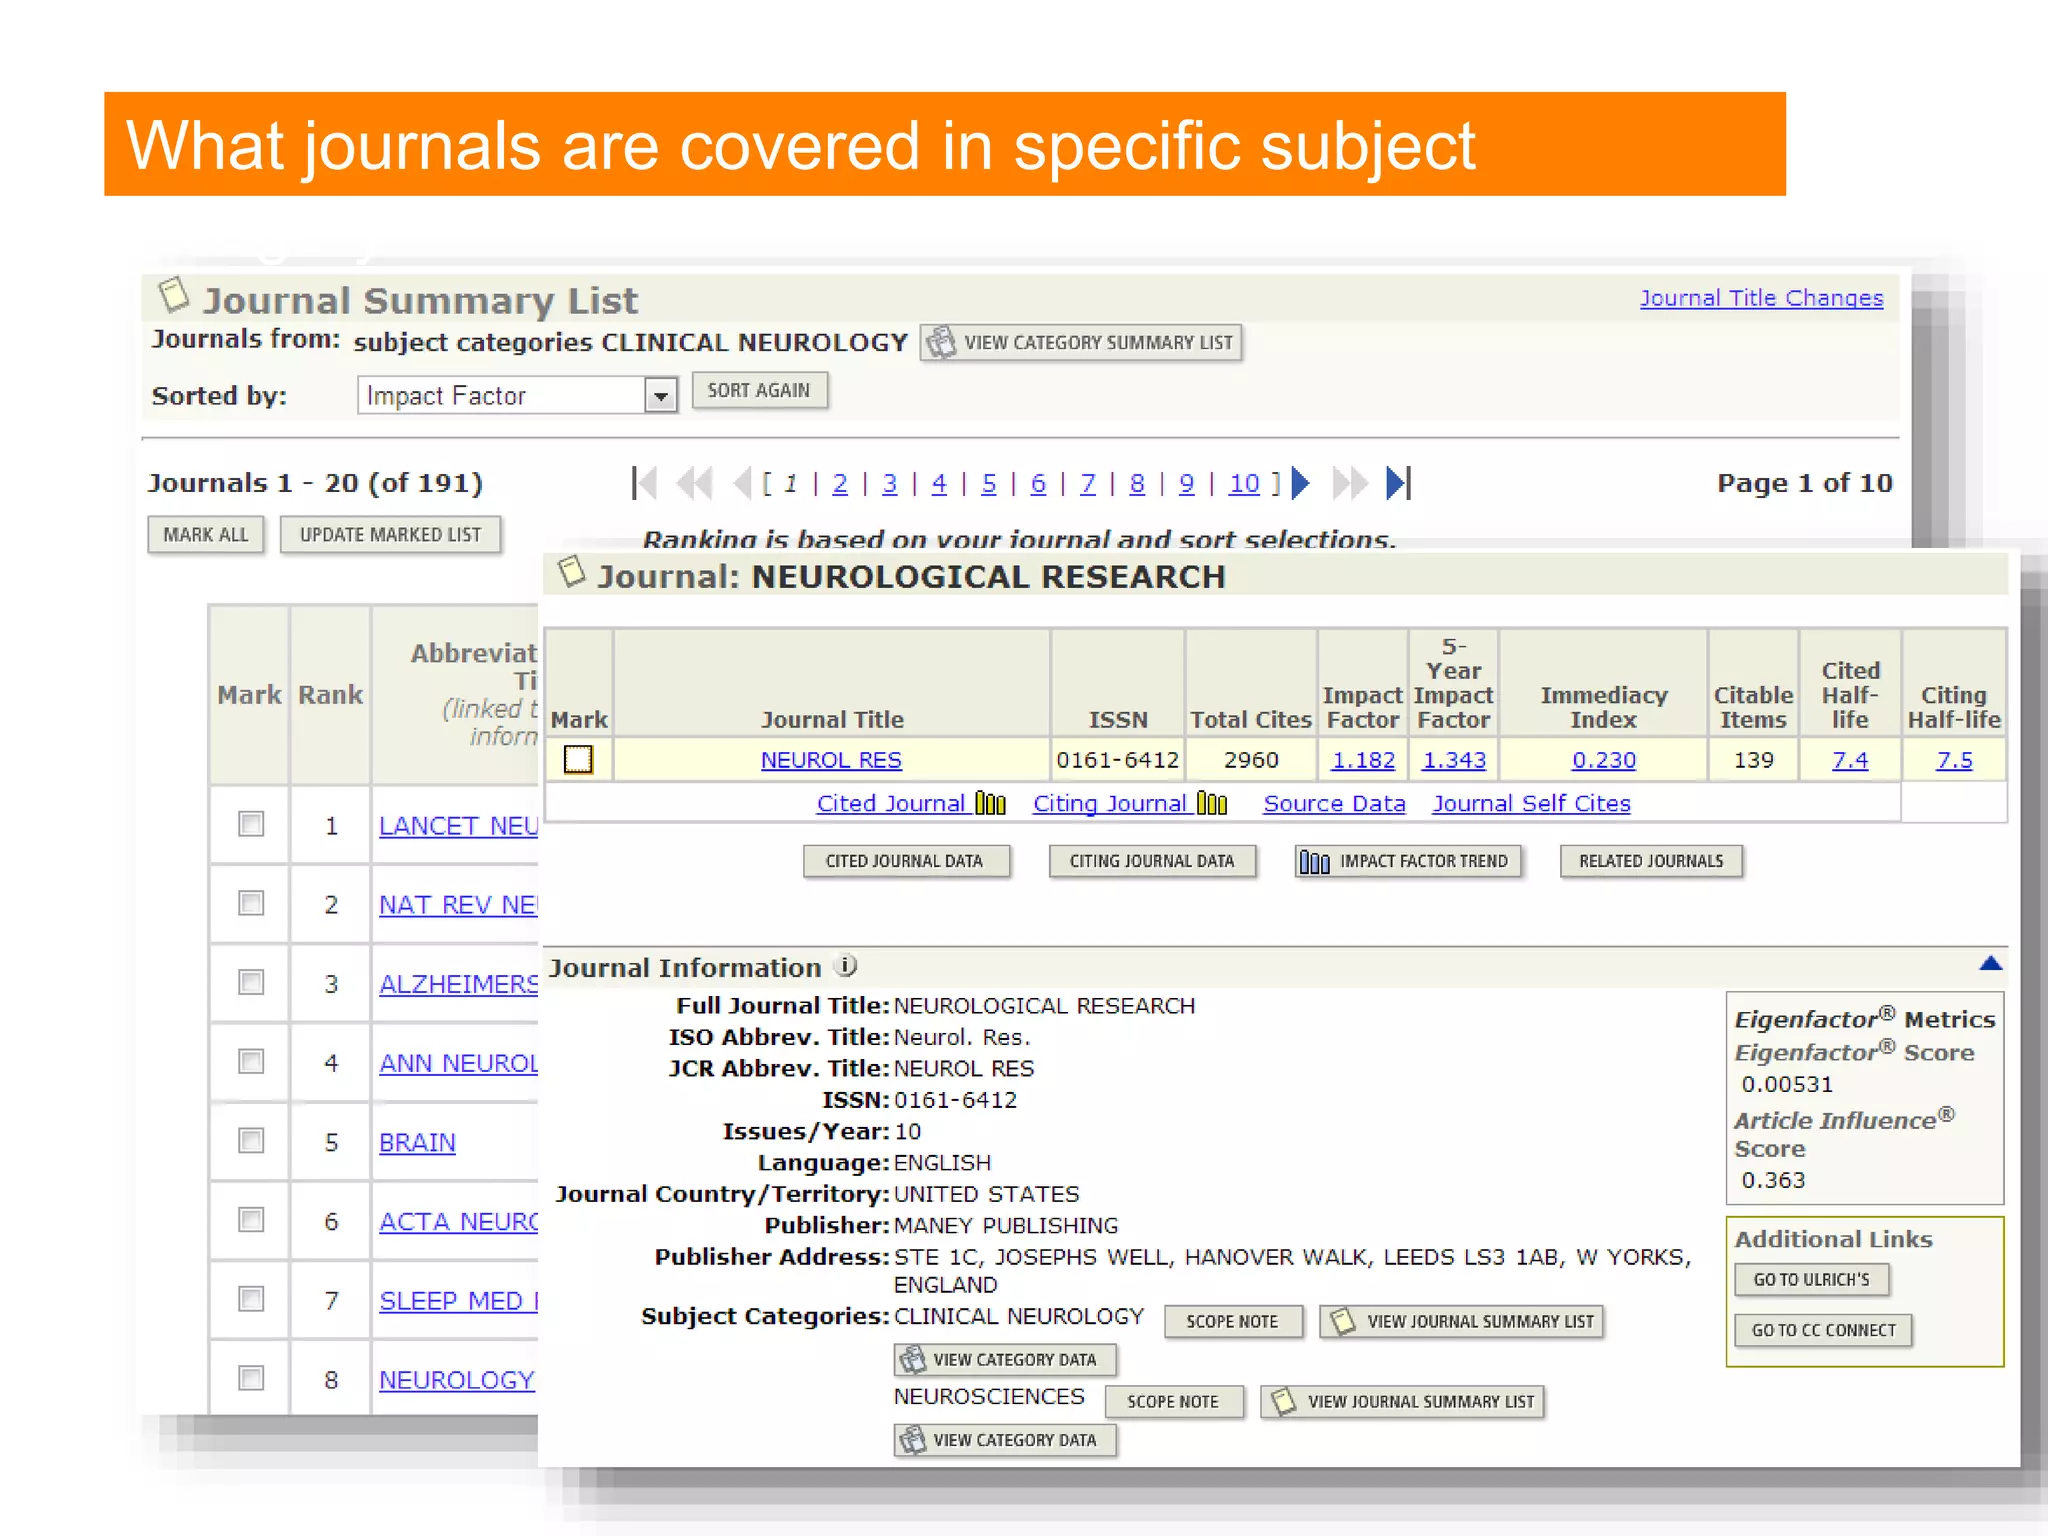2048x1536 pixels.
Task: Go to results page 10
Action: tap(1244, 484)
